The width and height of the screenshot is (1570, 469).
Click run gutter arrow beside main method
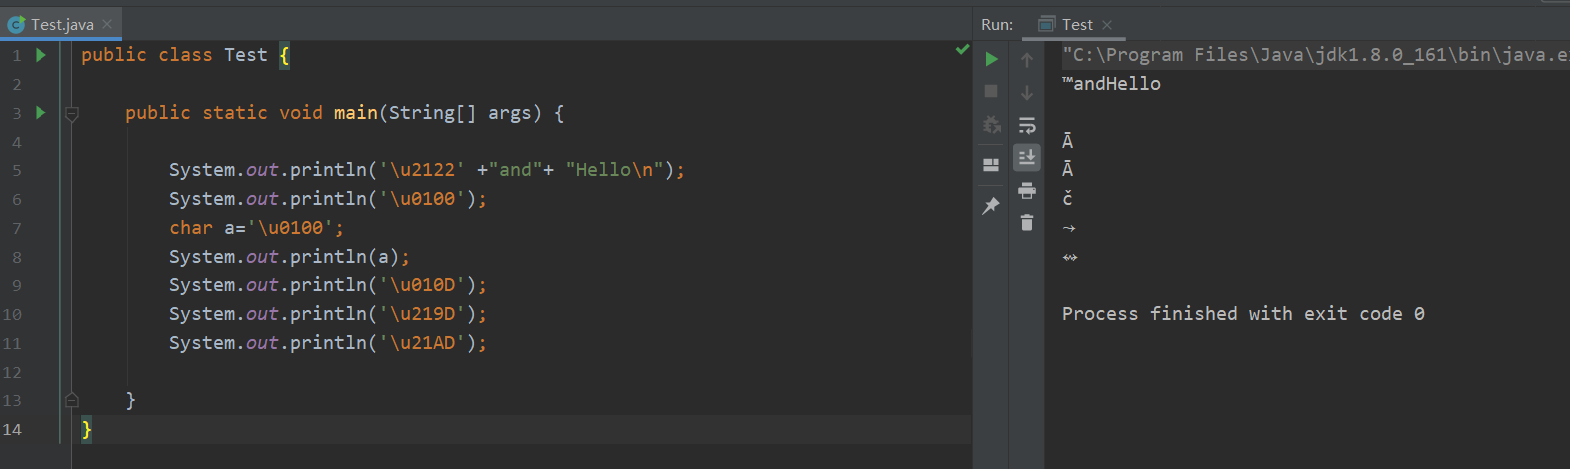click(41, 113)
